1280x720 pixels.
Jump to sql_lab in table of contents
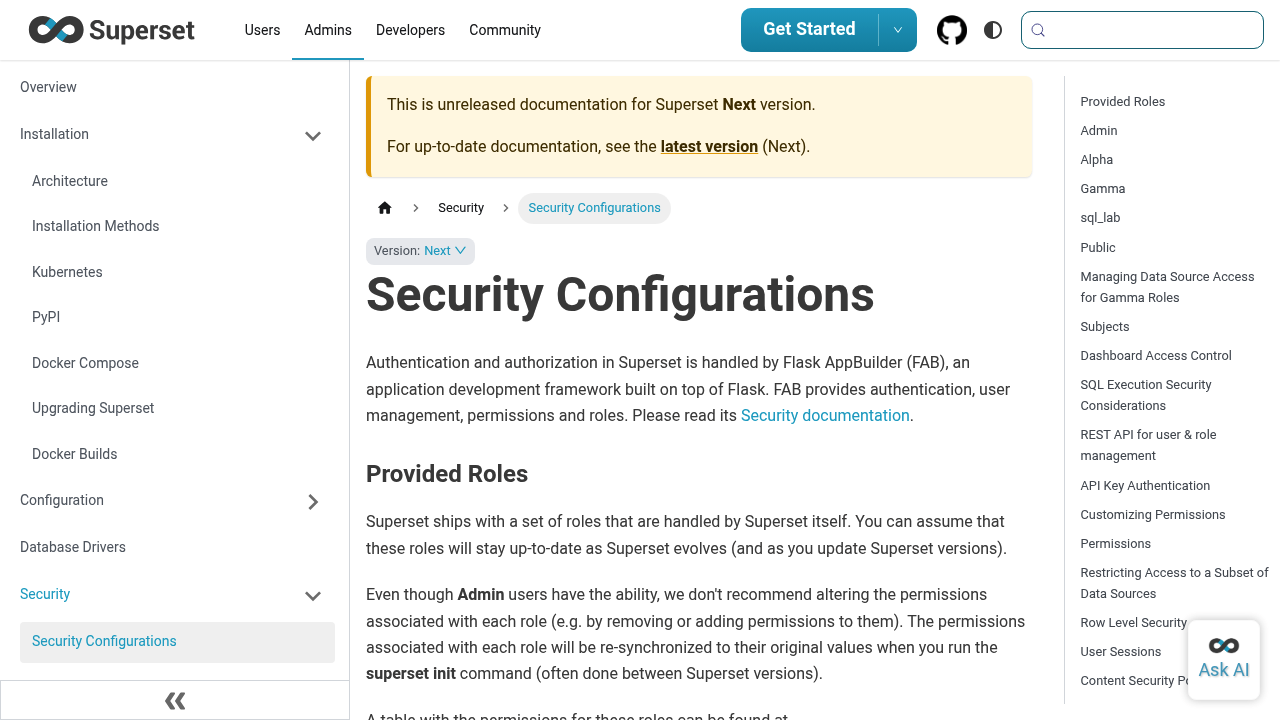point(1100,218)
